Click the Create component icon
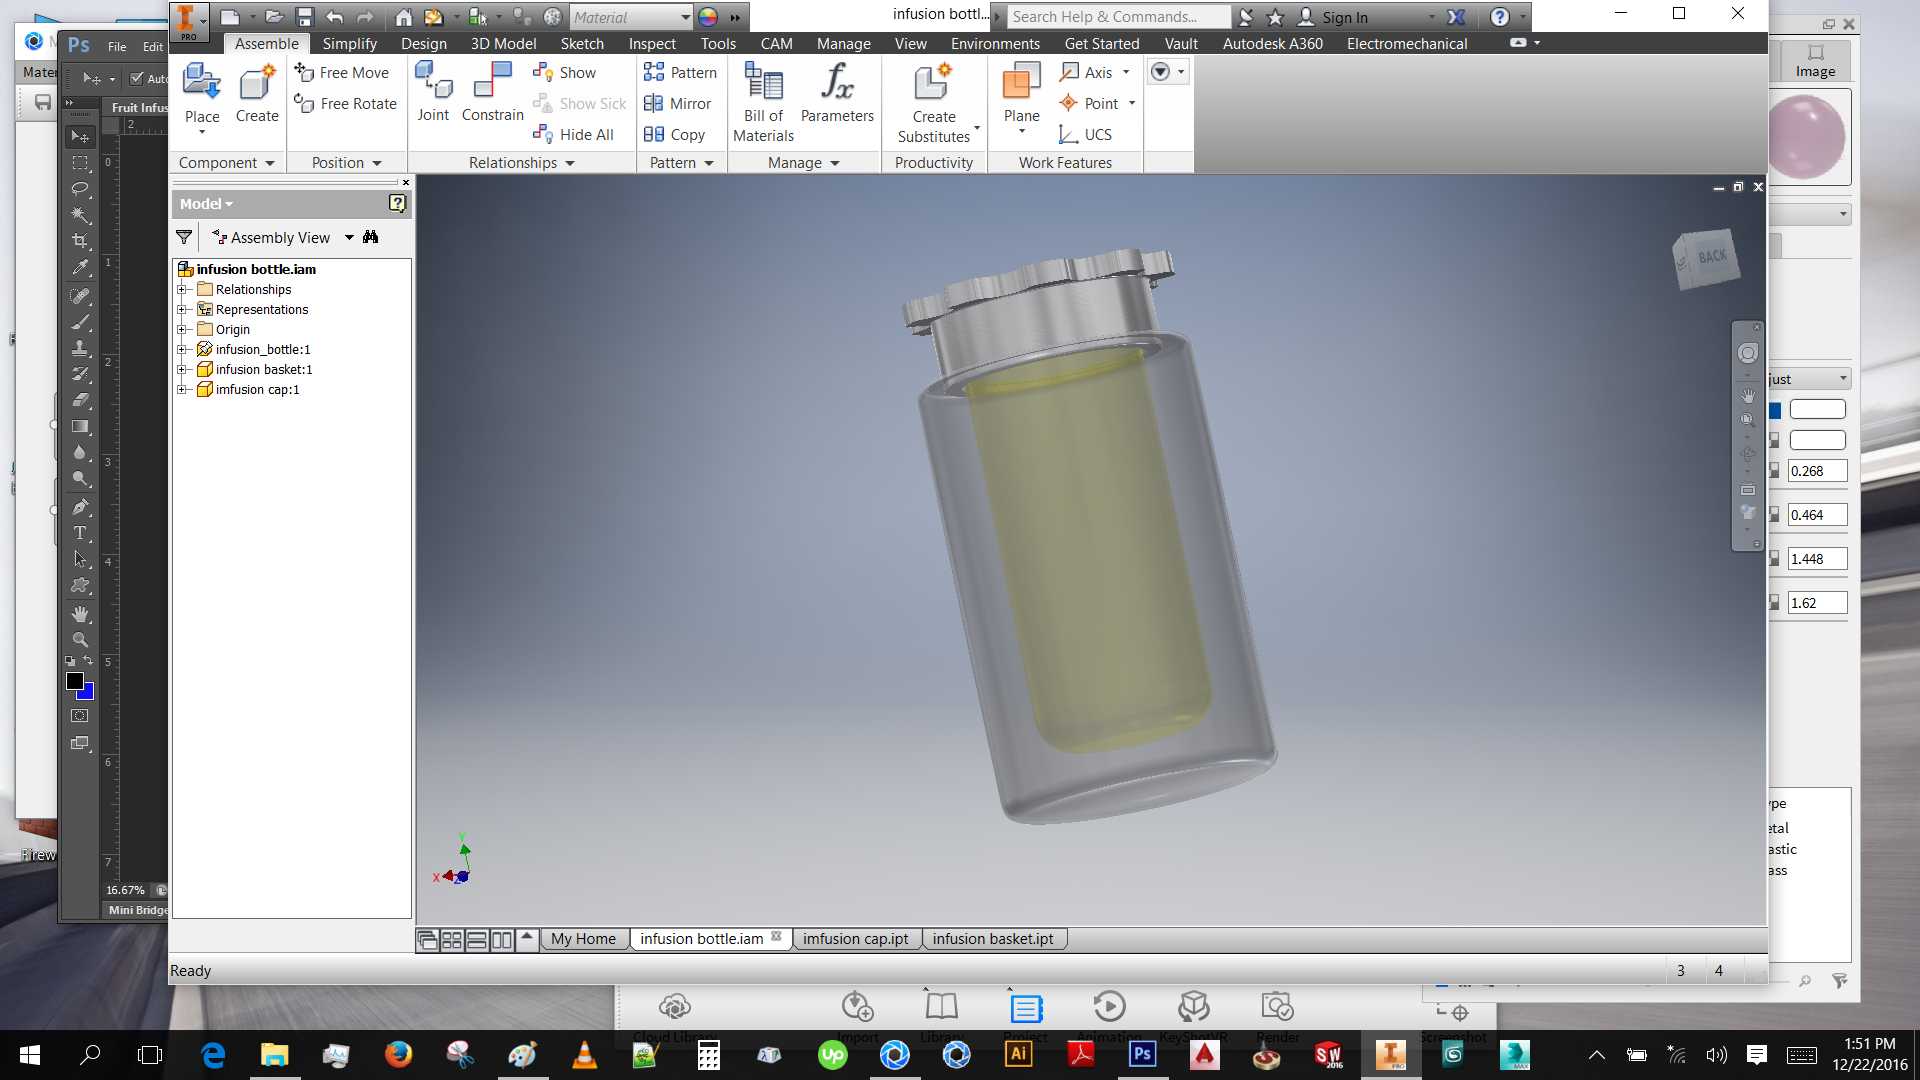 pyautogui.click(x=257, y=93)
